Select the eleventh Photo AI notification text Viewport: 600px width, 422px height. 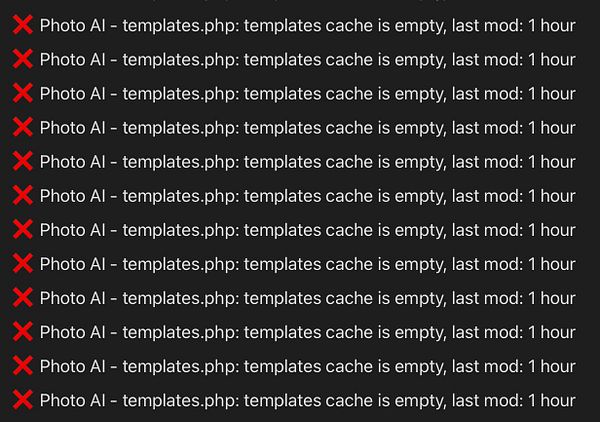pyautogui.click(x=308, y=367)
